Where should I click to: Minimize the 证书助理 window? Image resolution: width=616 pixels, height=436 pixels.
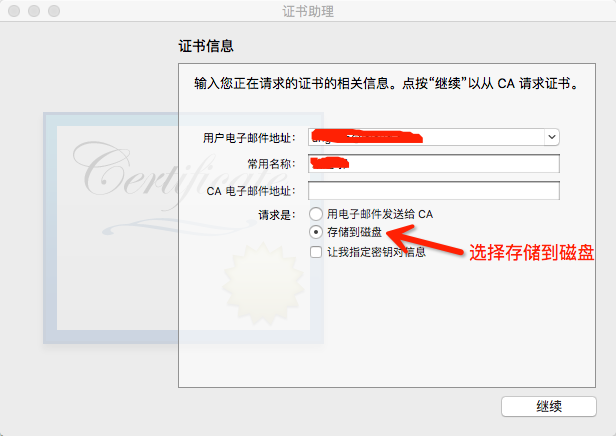(x=34, y=11)
